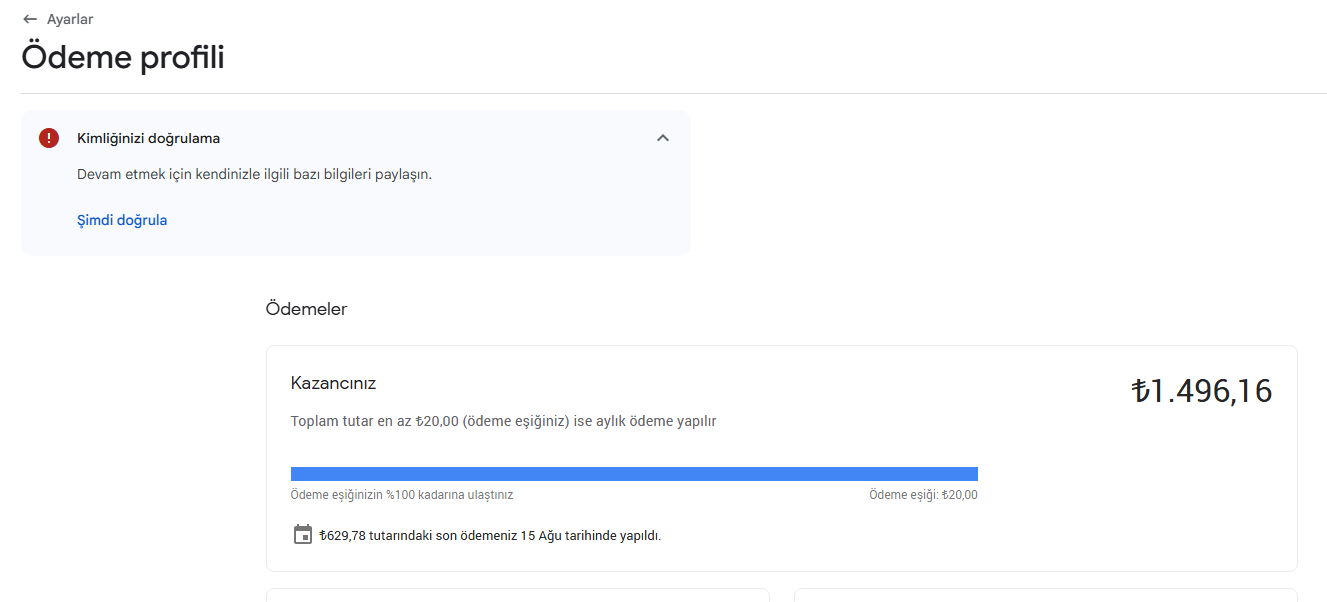Click the Kimliğinizi doğrulama banner title

pyautogui.click(x=148, y=138)
